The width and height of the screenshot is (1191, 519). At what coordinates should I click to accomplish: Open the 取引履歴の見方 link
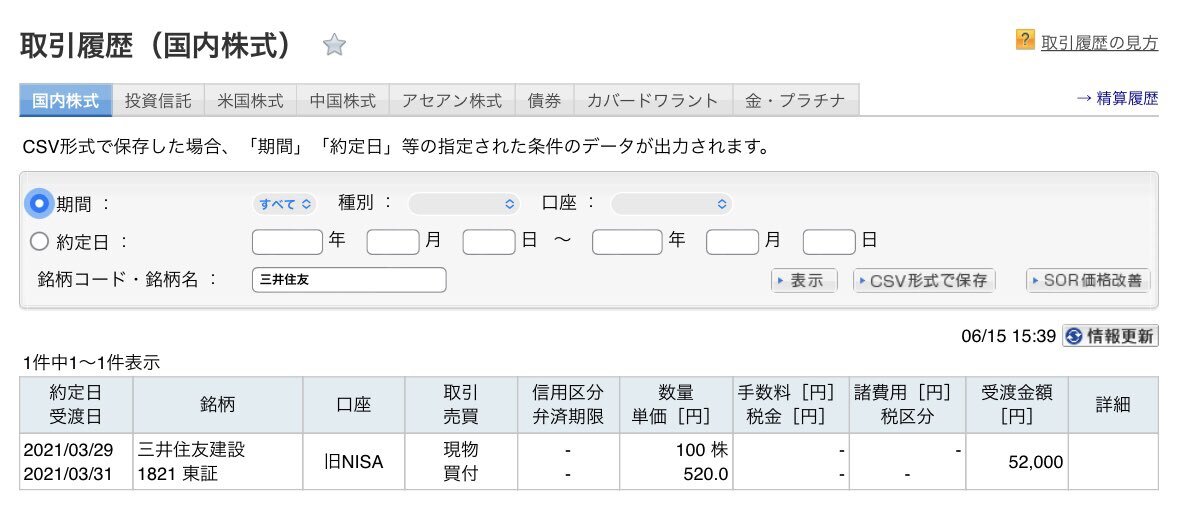tap(1099, 43)
